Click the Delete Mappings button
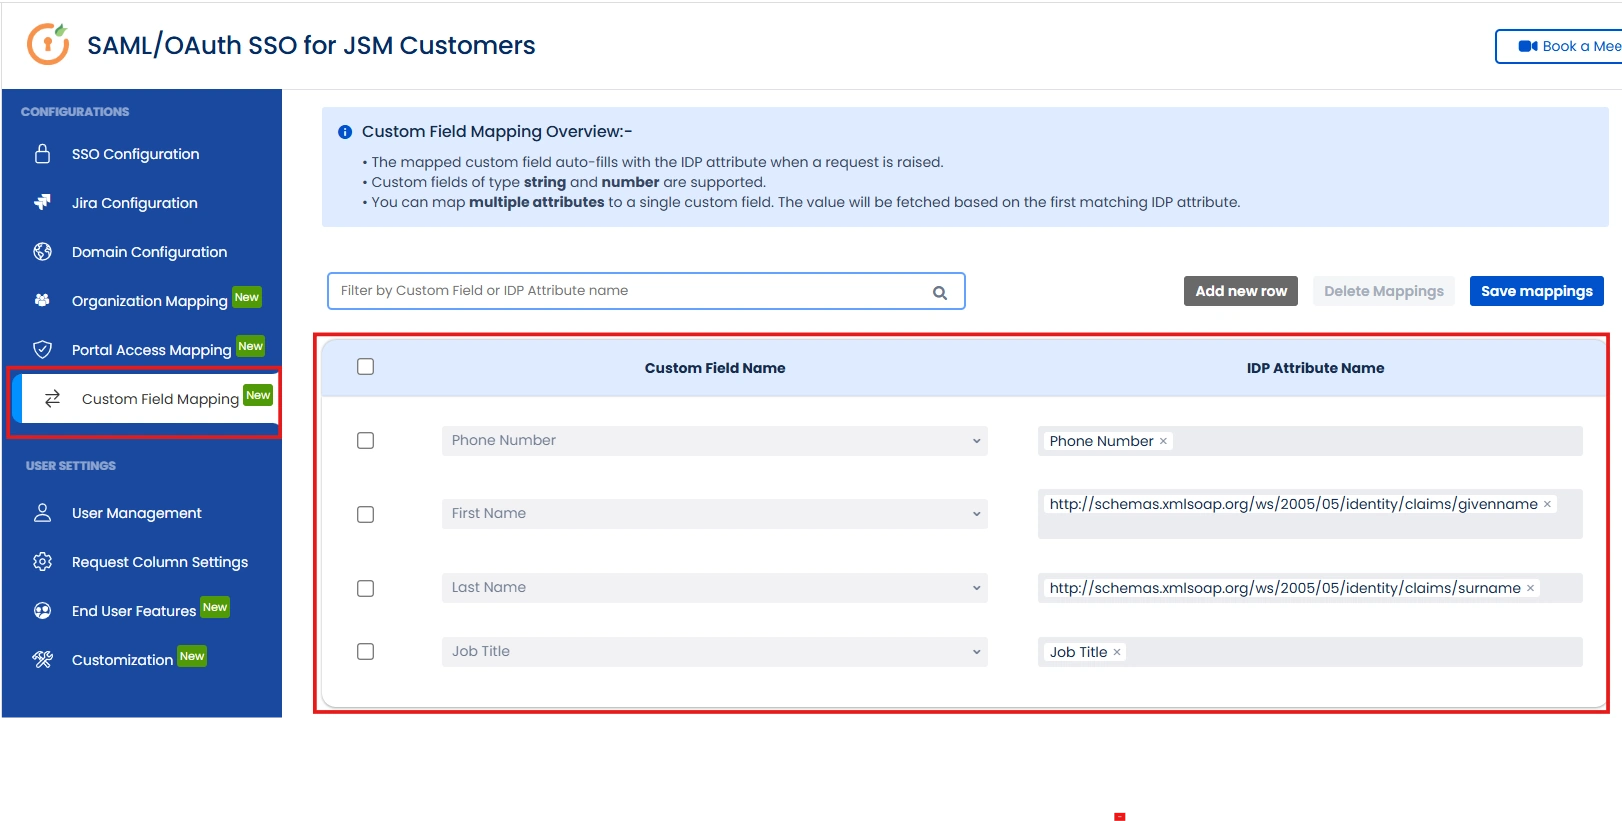 click(x=1384, y=291)
